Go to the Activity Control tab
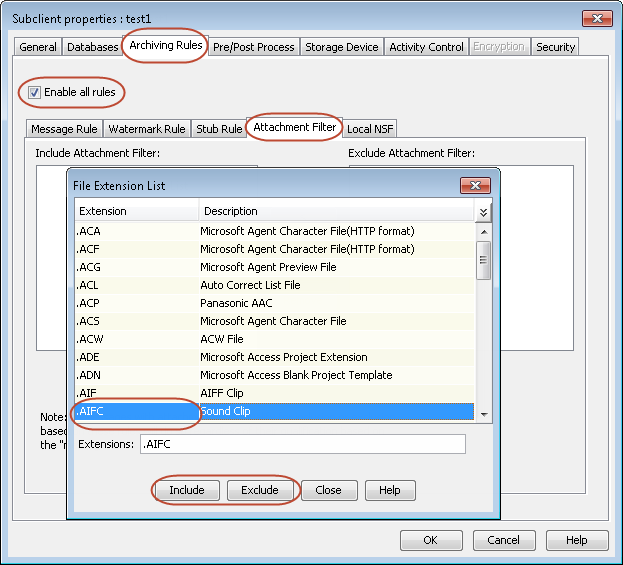This screenshot has height=565, width=623. [426, 47]
